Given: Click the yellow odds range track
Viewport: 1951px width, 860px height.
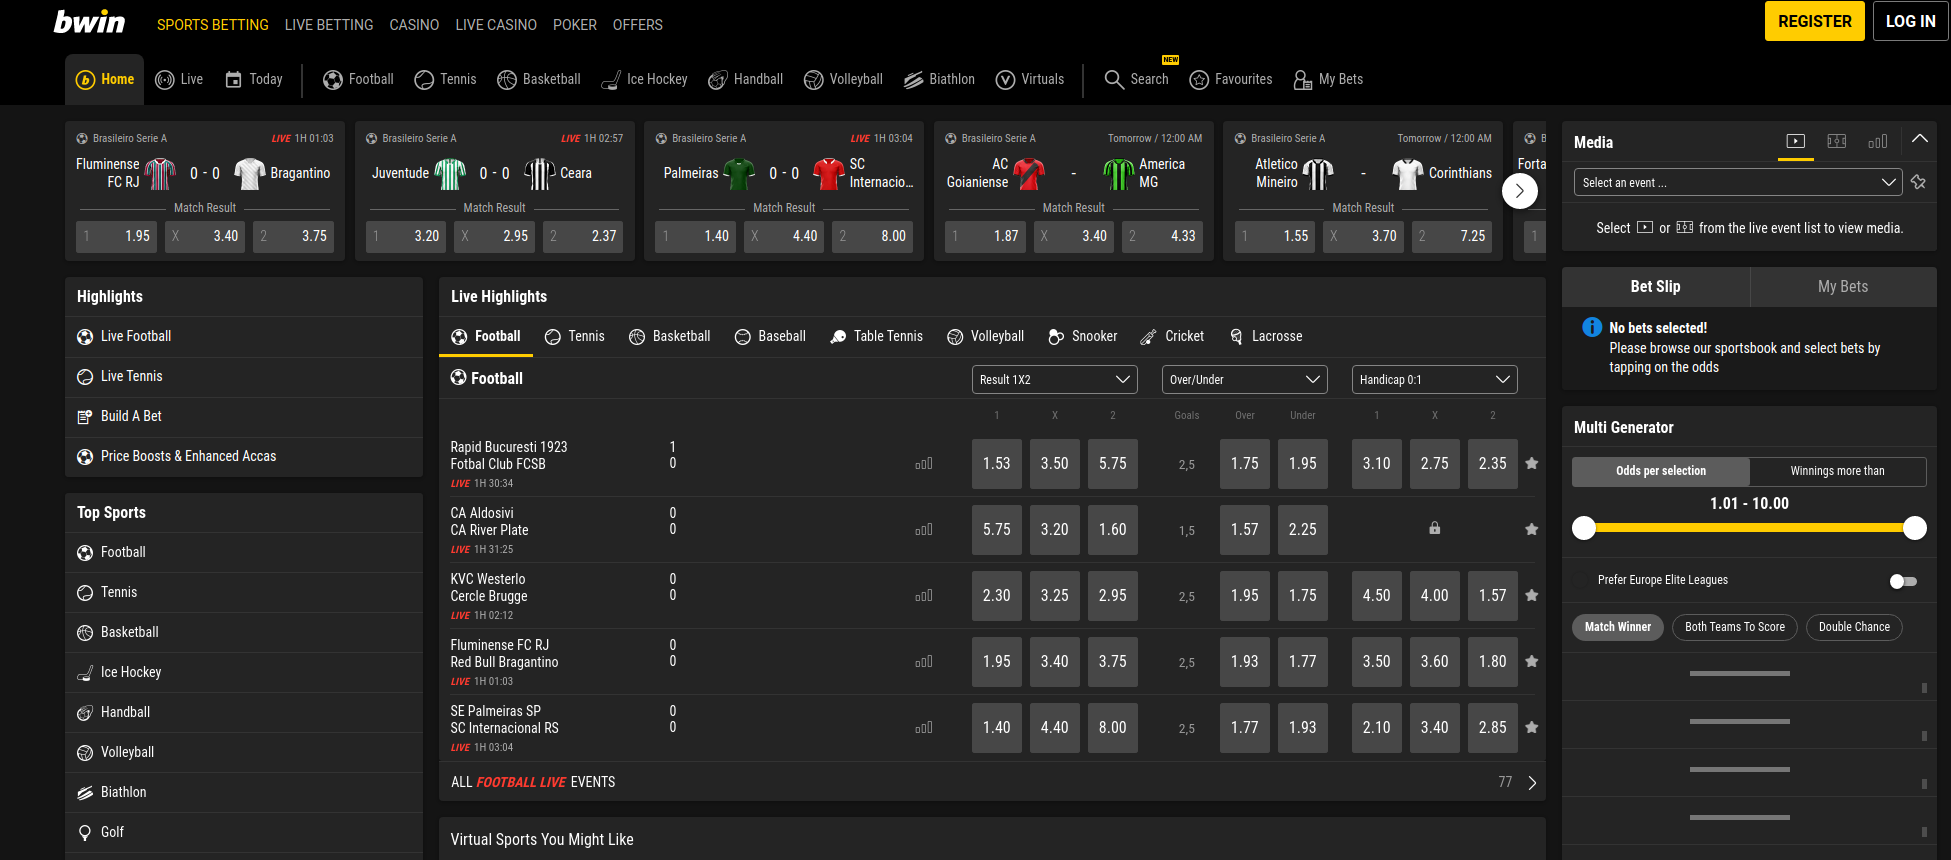Looking at the screenshot, I should point(1749,528).
